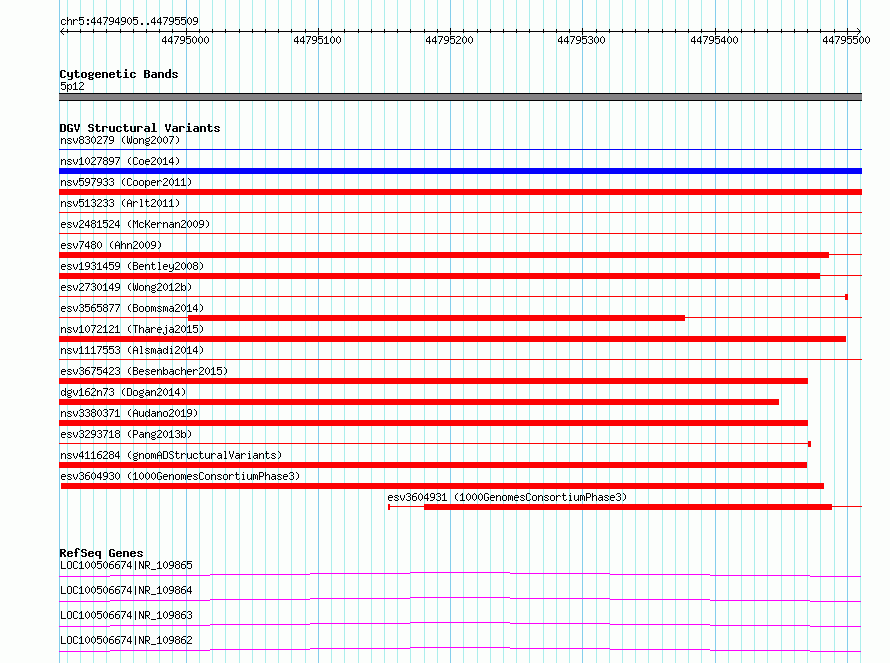
Task: Open variant esv7480 (Ahn2009) label
Action: (x=111, y=245)
